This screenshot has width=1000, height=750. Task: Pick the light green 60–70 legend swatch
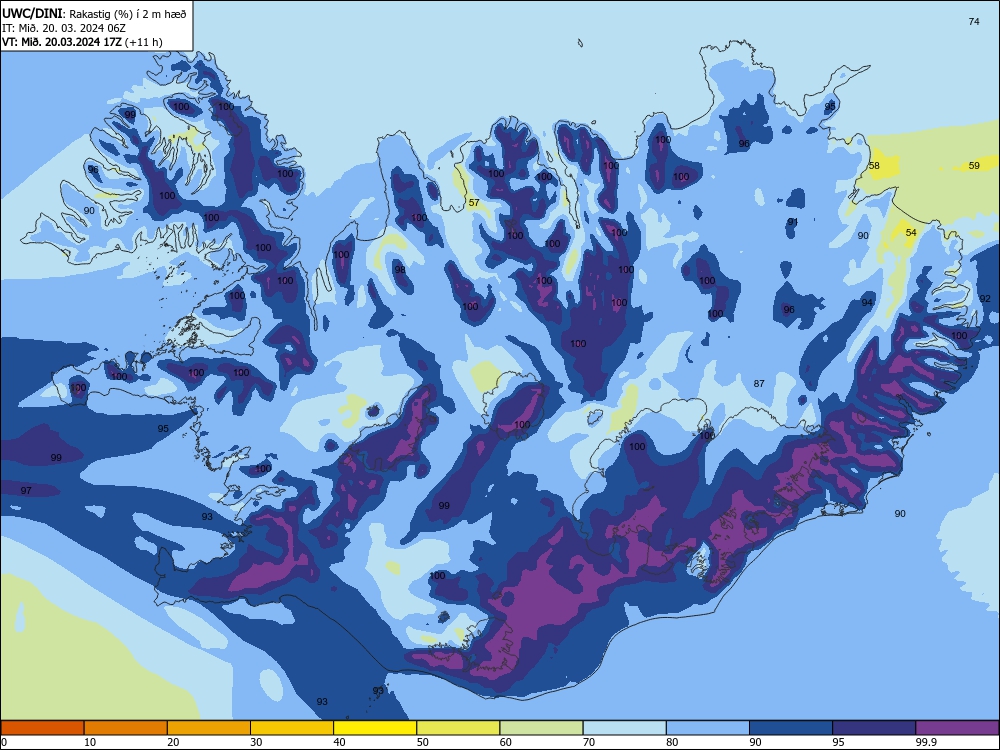pos(541,728)
